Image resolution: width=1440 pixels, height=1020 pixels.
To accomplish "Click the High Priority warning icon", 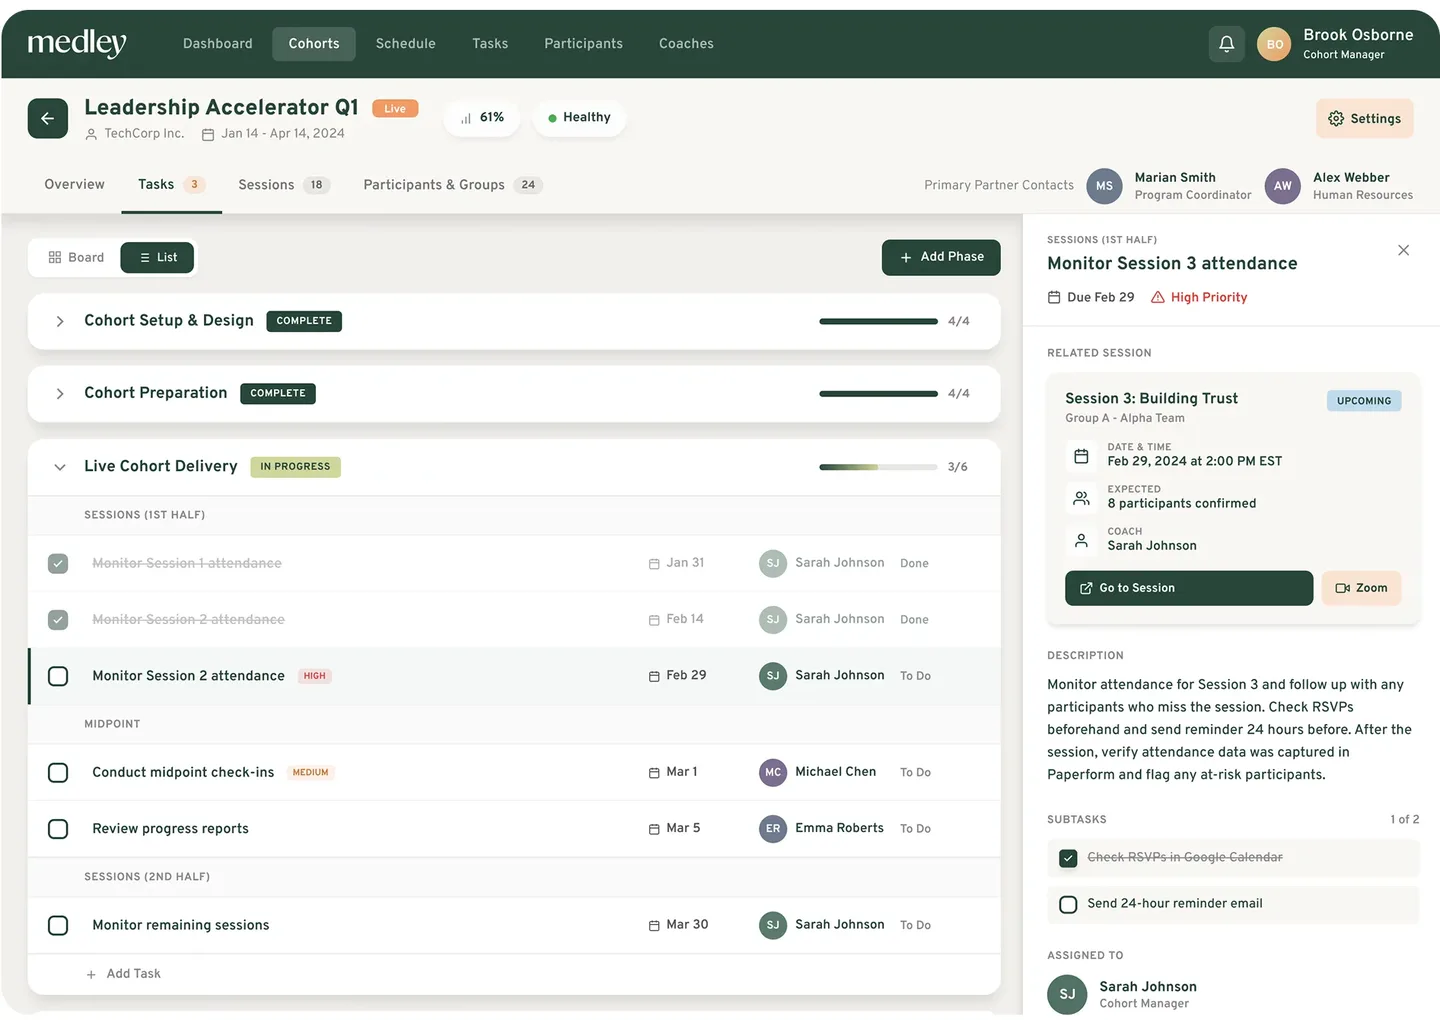I will 1158,297.
